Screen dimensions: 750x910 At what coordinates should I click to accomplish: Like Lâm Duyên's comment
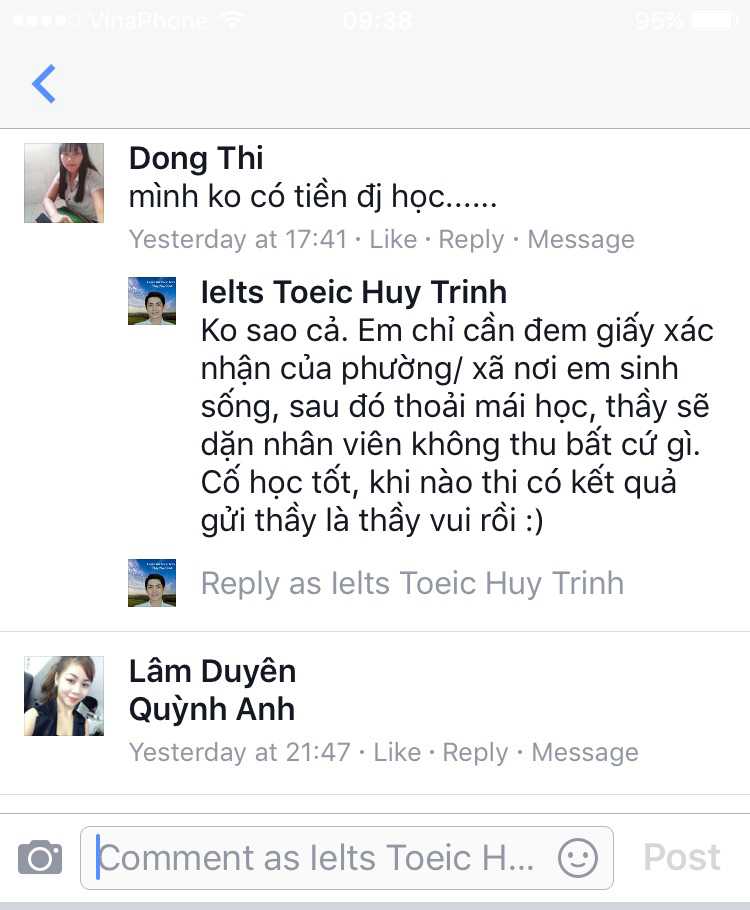click(397, 752)
